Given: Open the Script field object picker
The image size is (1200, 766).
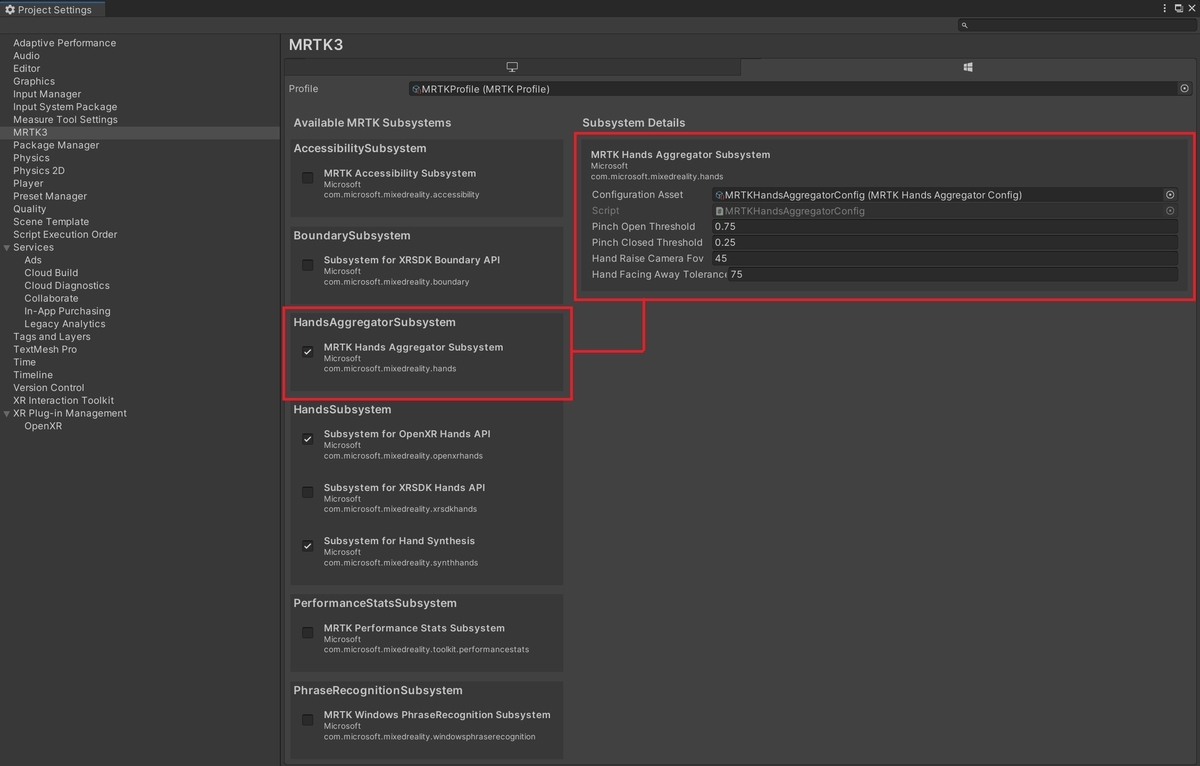Looking at the screenshot, I should (x=1170, y=211).
